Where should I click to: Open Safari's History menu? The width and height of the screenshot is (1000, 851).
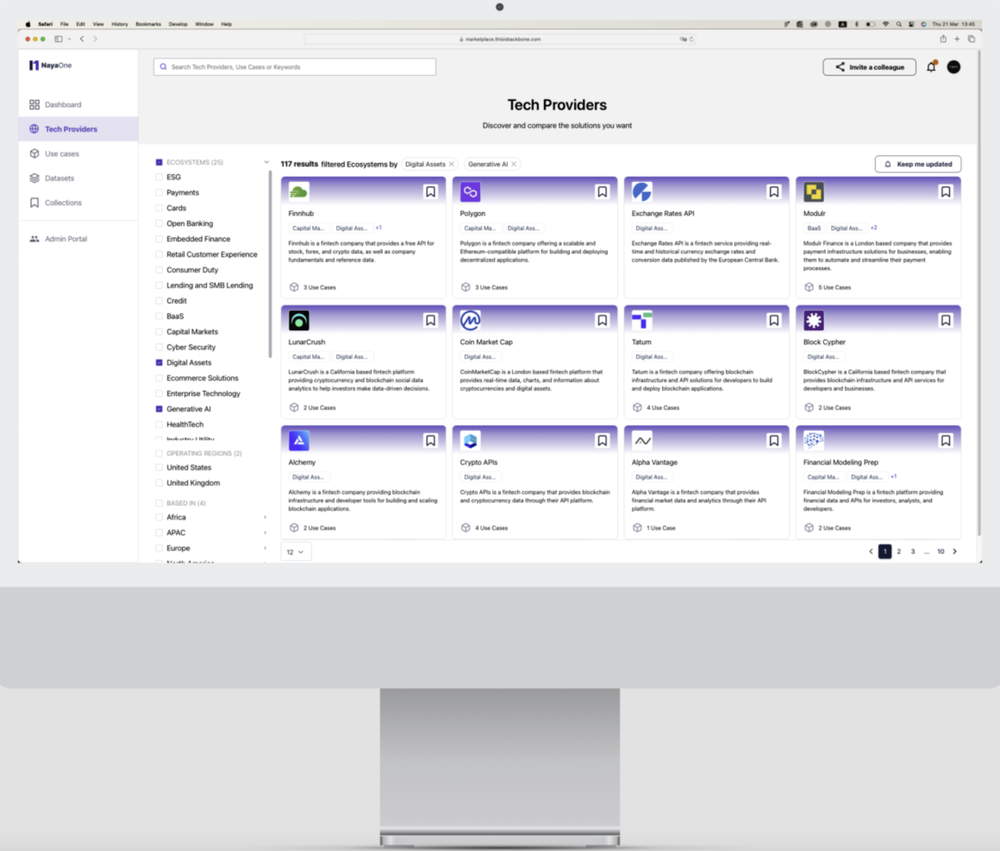tap(120, 24)
